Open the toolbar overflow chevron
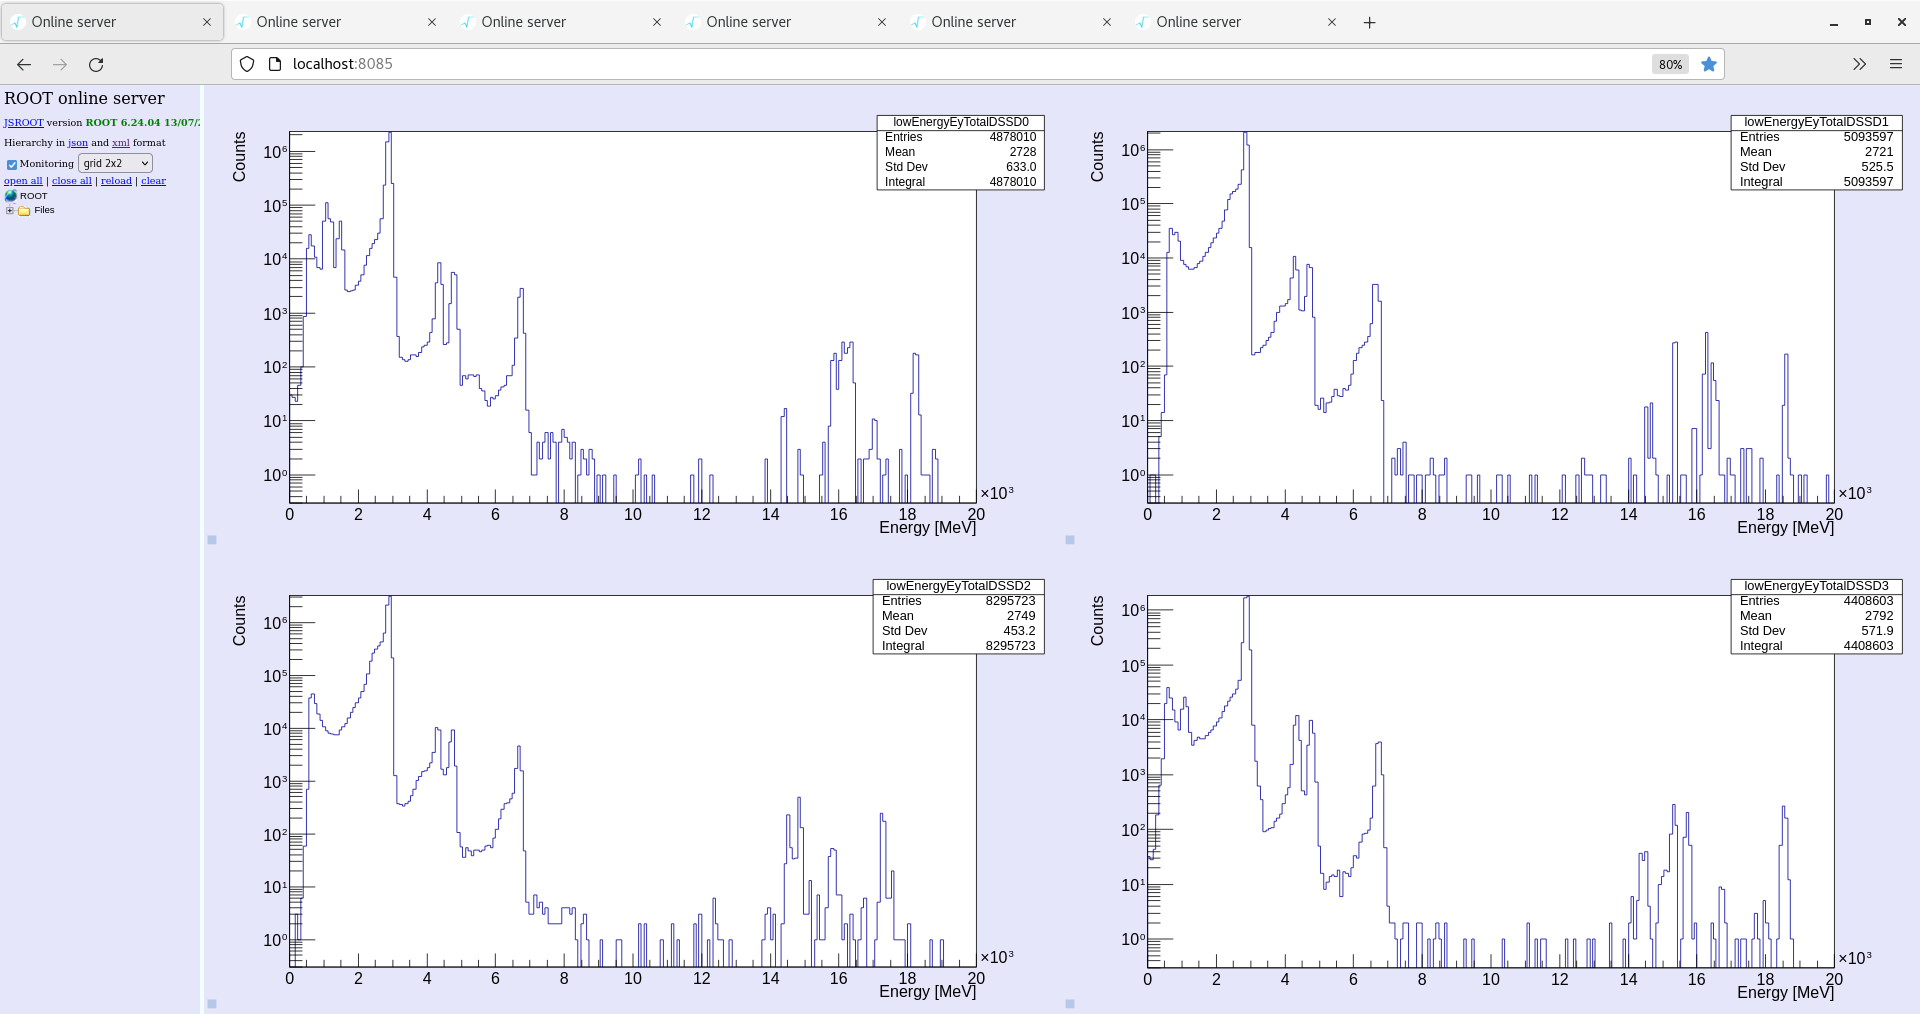Viewport: 1920px width, 1014px height. (x=1859, y=65)
